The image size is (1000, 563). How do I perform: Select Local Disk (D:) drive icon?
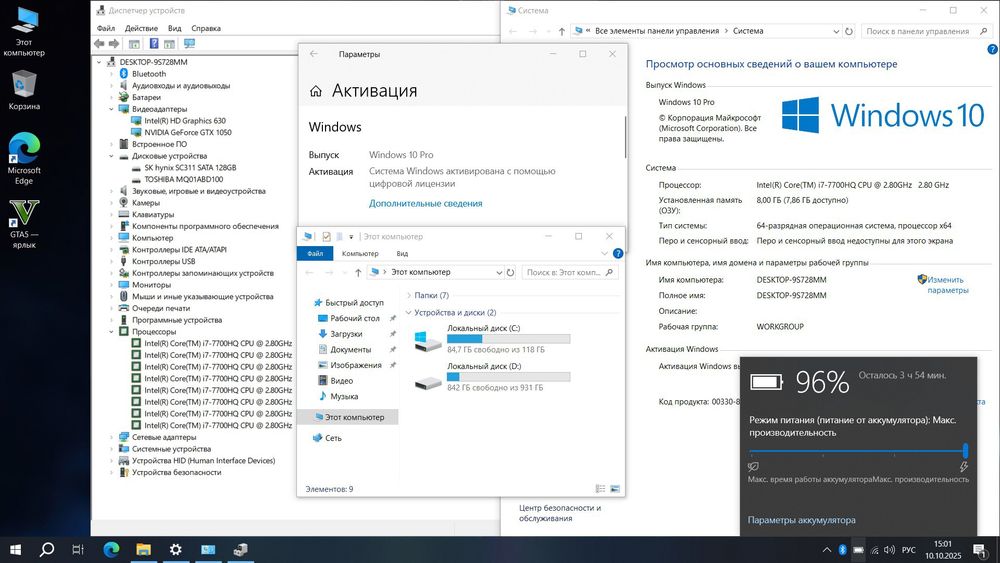[x=427, y=381]
